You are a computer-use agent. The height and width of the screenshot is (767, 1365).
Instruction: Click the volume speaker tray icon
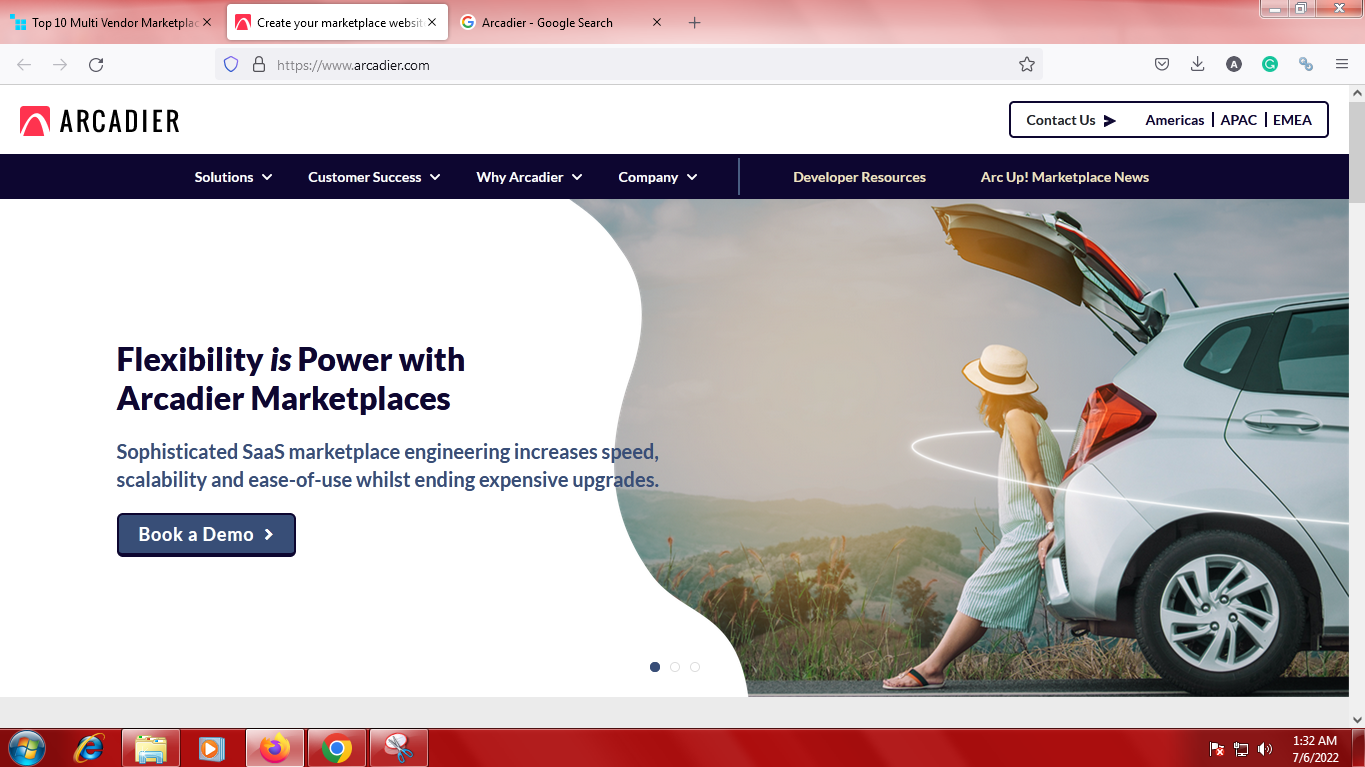1265,749
